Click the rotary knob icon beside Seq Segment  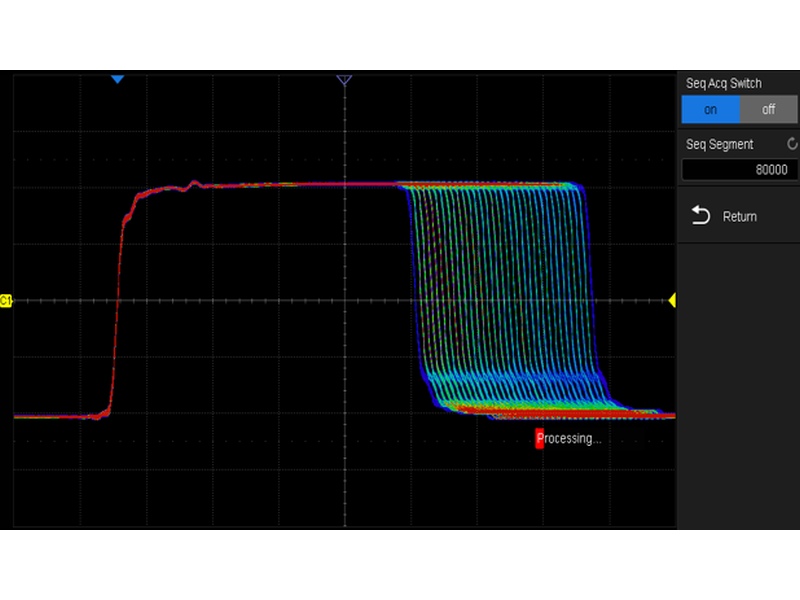click(792, 144)
